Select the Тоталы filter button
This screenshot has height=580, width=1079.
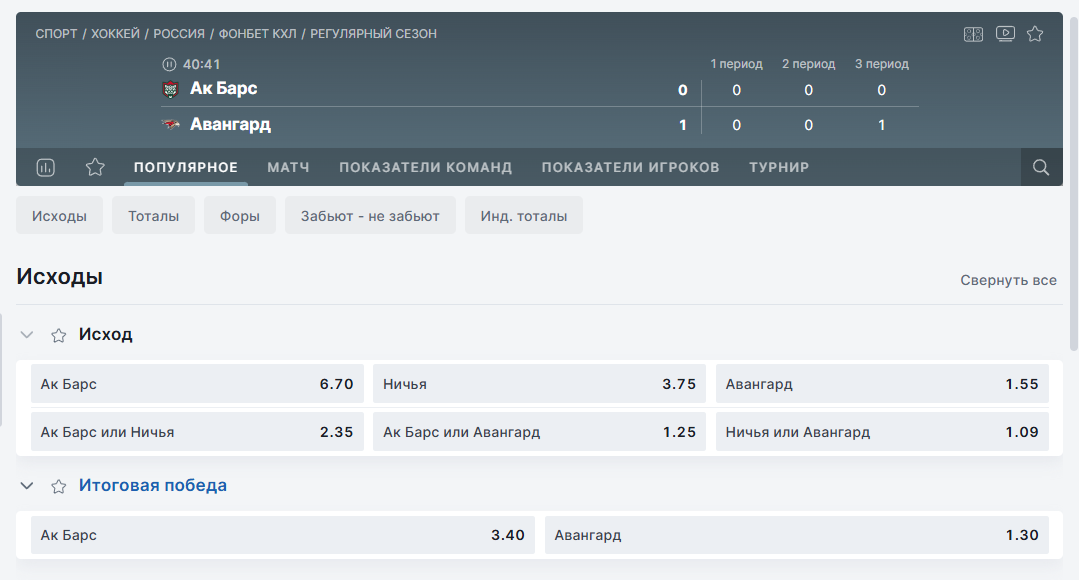153,216
